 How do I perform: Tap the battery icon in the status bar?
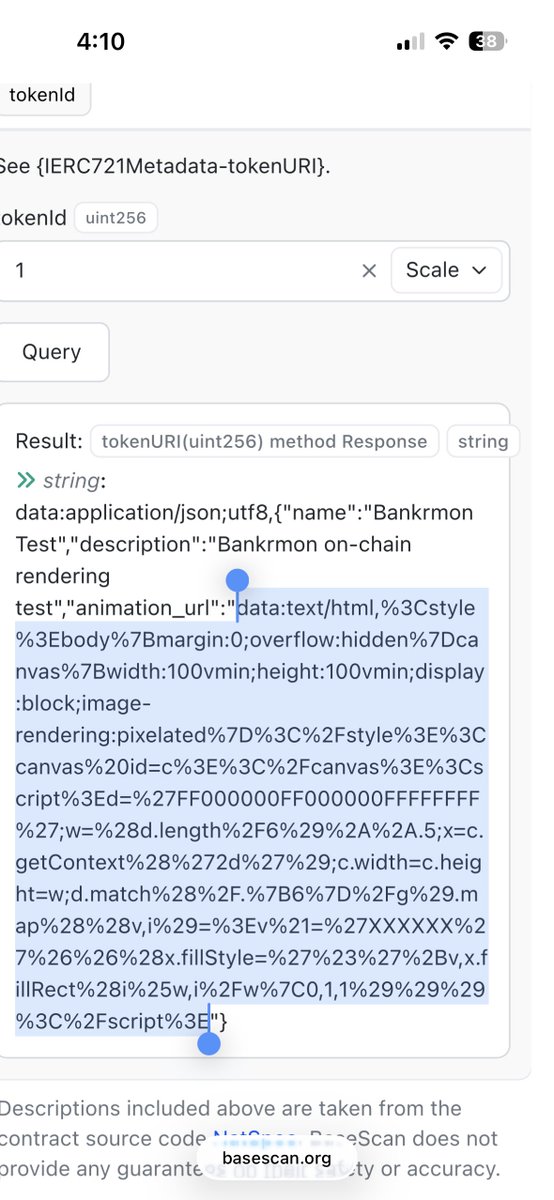(x=488, y=42)
